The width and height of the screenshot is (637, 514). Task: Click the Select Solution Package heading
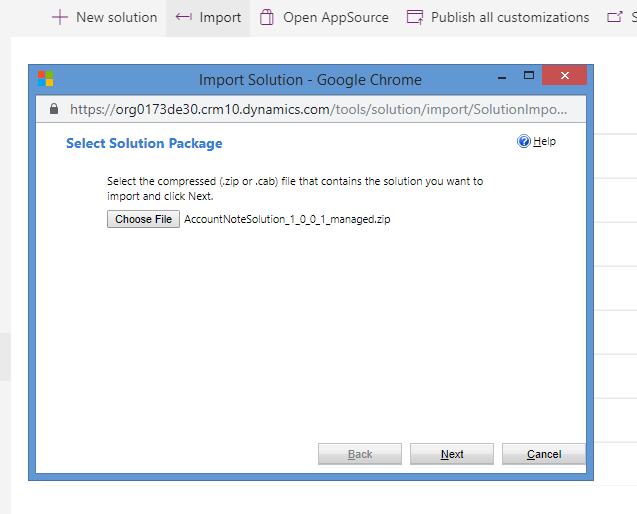pos(144,144)
